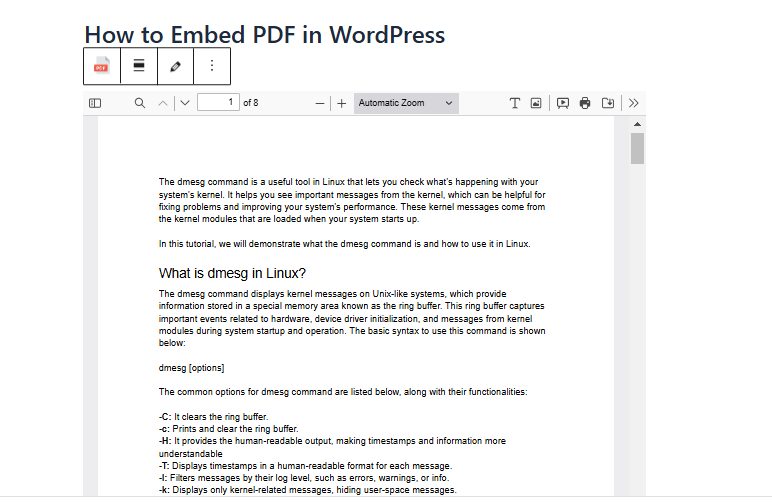Download the PDF file

608,103
